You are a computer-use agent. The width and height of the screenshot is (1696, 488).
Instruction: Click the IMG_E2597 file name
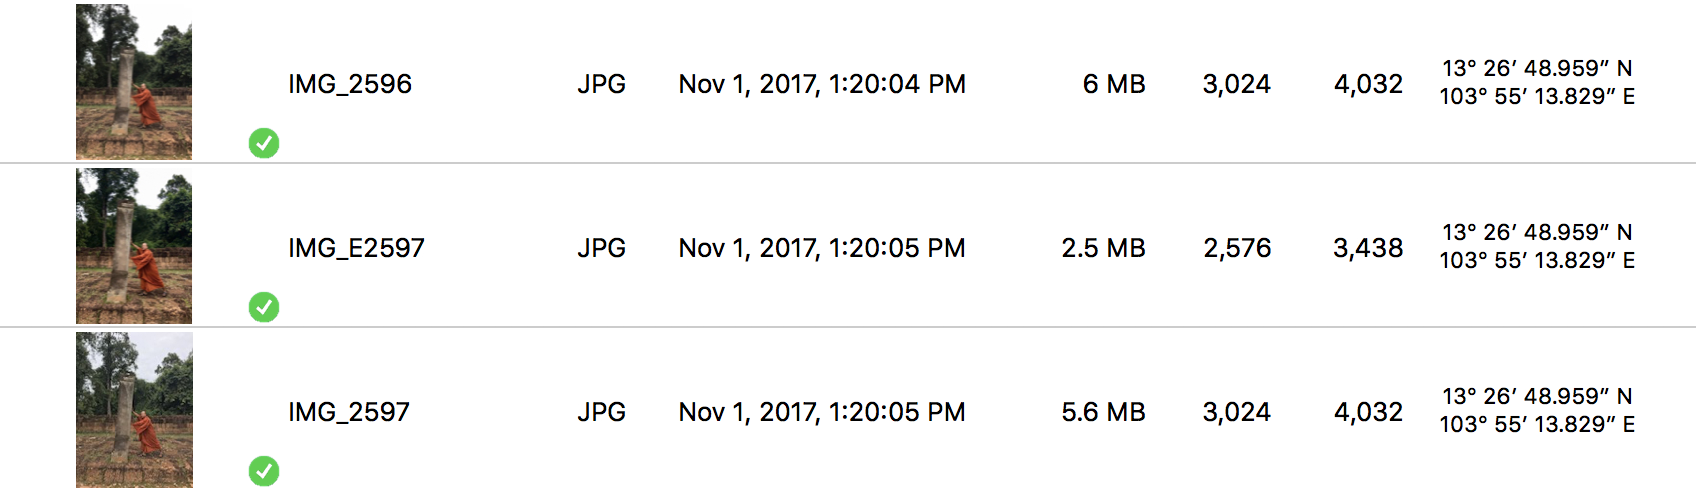pos(356,248)
